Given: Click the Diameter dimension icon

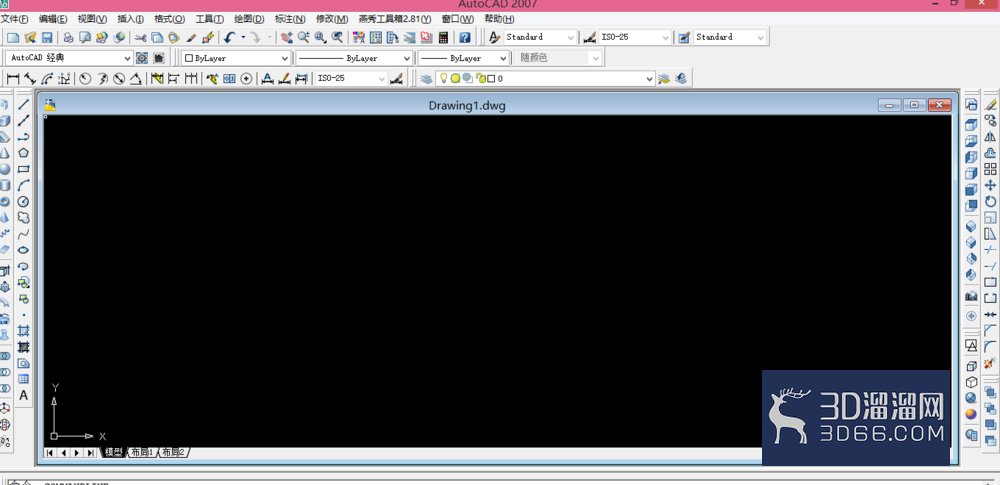Looking at the screenshot, I should point(119,78).
